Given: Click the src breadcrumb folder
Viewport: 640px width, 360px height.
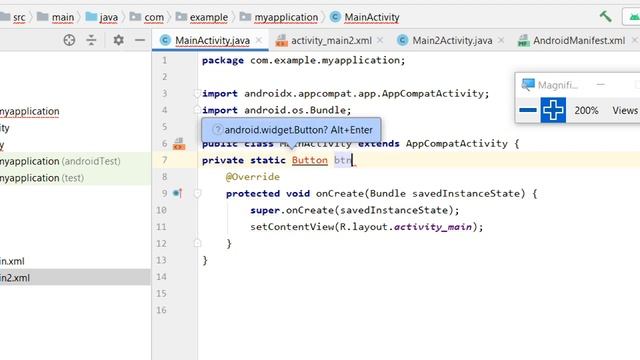Looking at the screenshot, I should click(13, 17).
